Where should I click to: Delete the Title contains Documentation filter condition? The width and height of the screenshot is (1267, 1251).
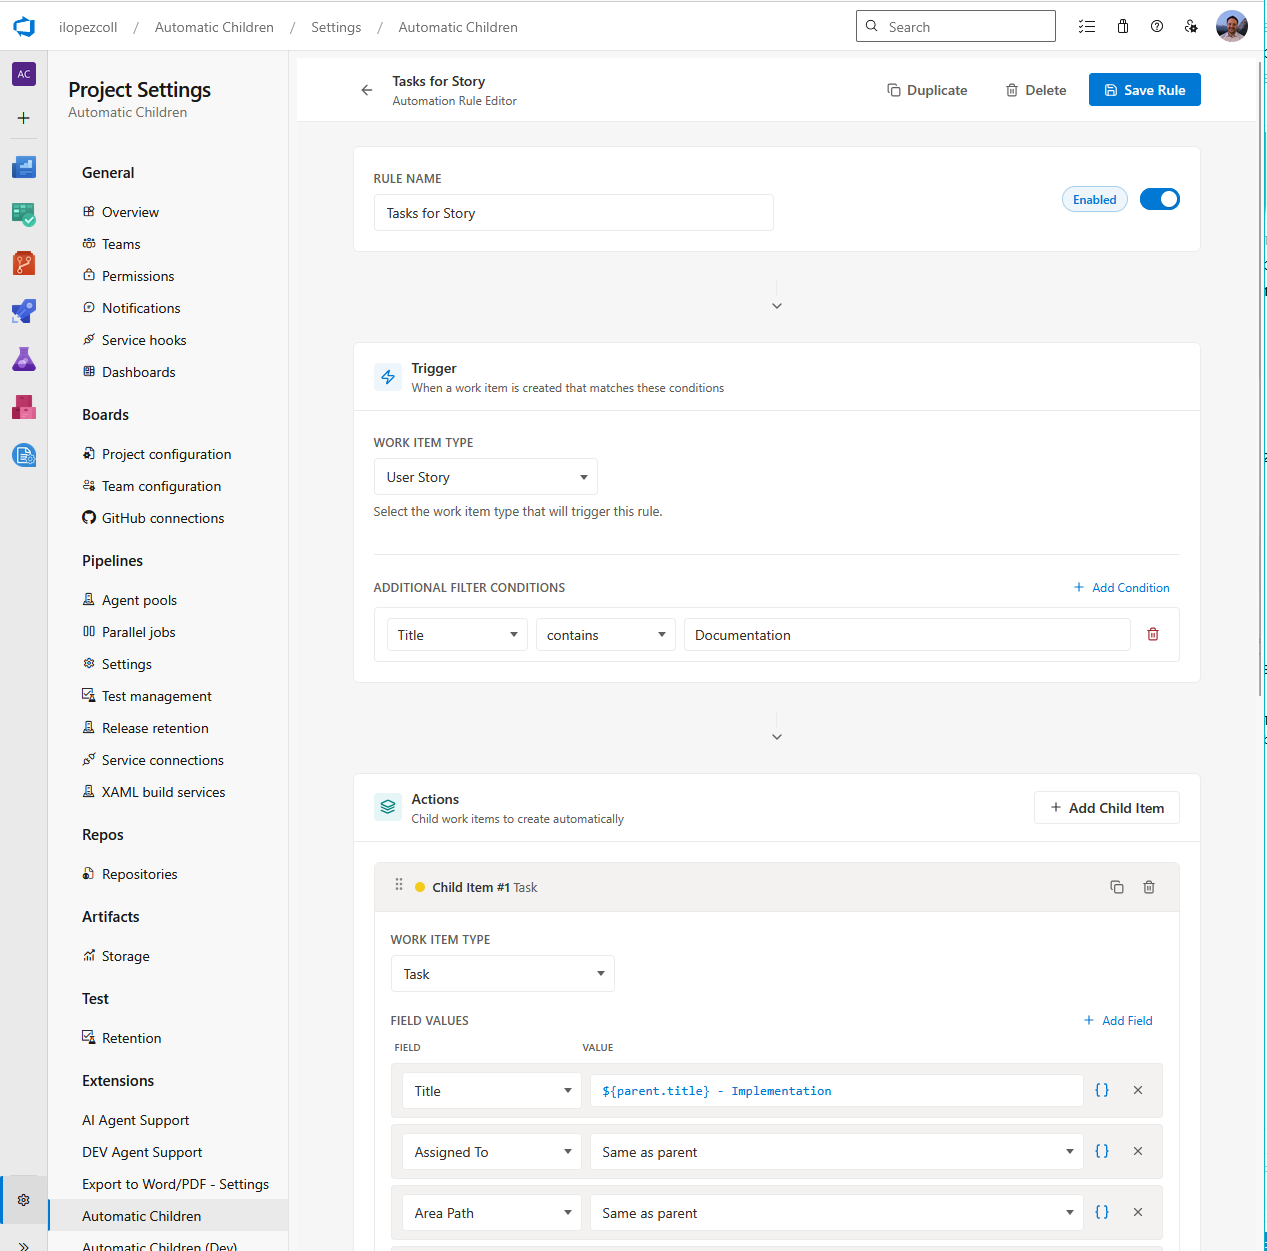coord(1152,634)
